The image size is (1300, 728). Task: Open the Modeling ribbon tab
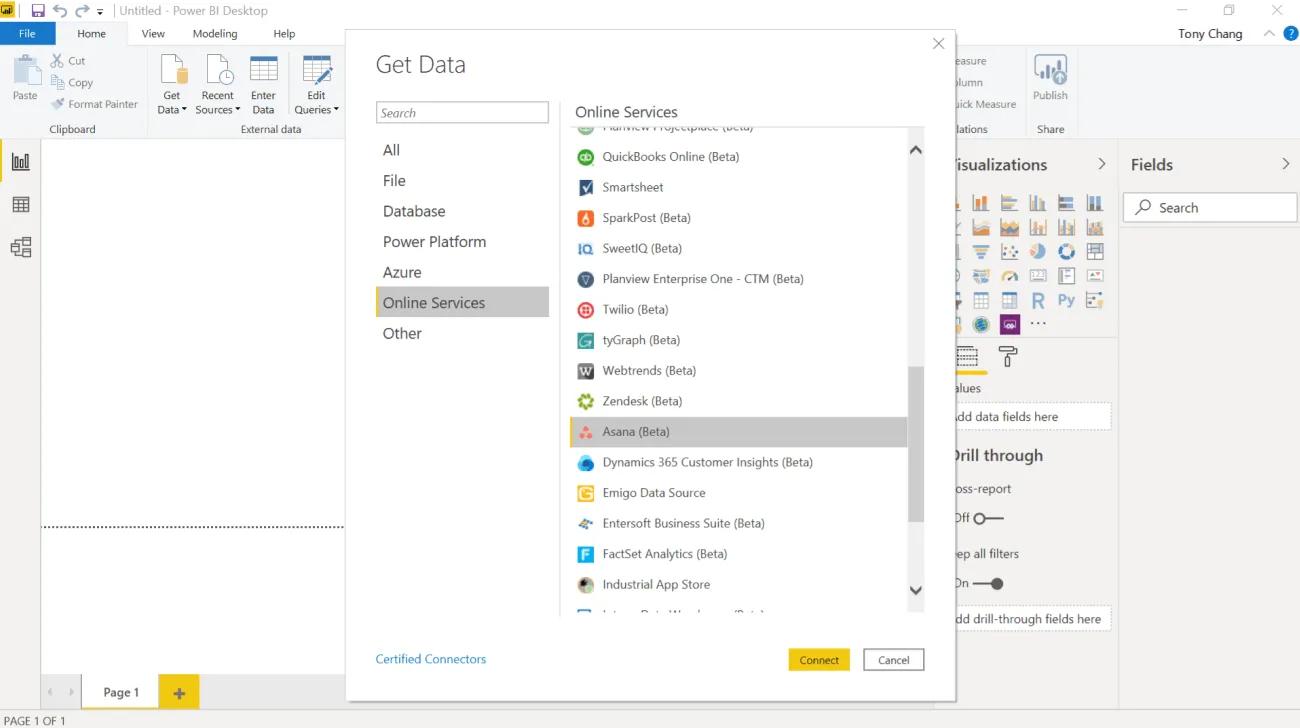[x=214, y=33]
